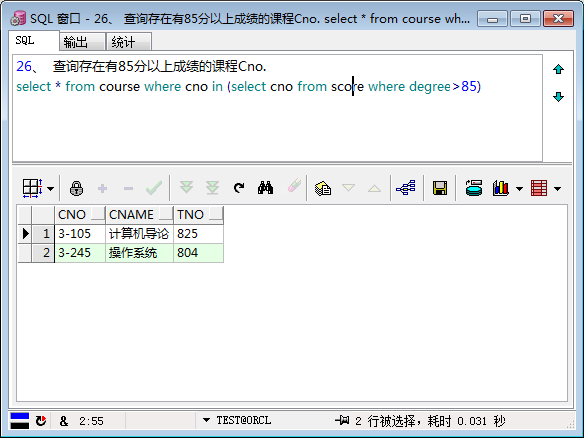Expand the report grid dropdown arrow
The image size is (584, 438).
point(557,189)
